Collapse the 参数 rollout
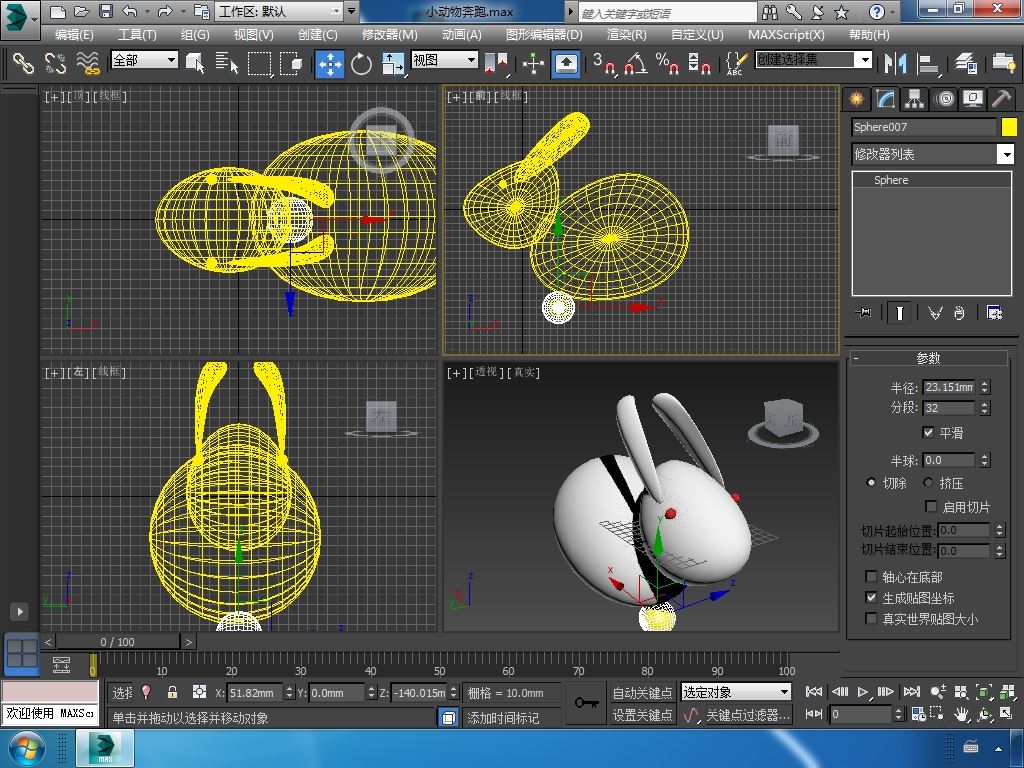This screenshot has width=1024, height=768. [x=928, y=358]
